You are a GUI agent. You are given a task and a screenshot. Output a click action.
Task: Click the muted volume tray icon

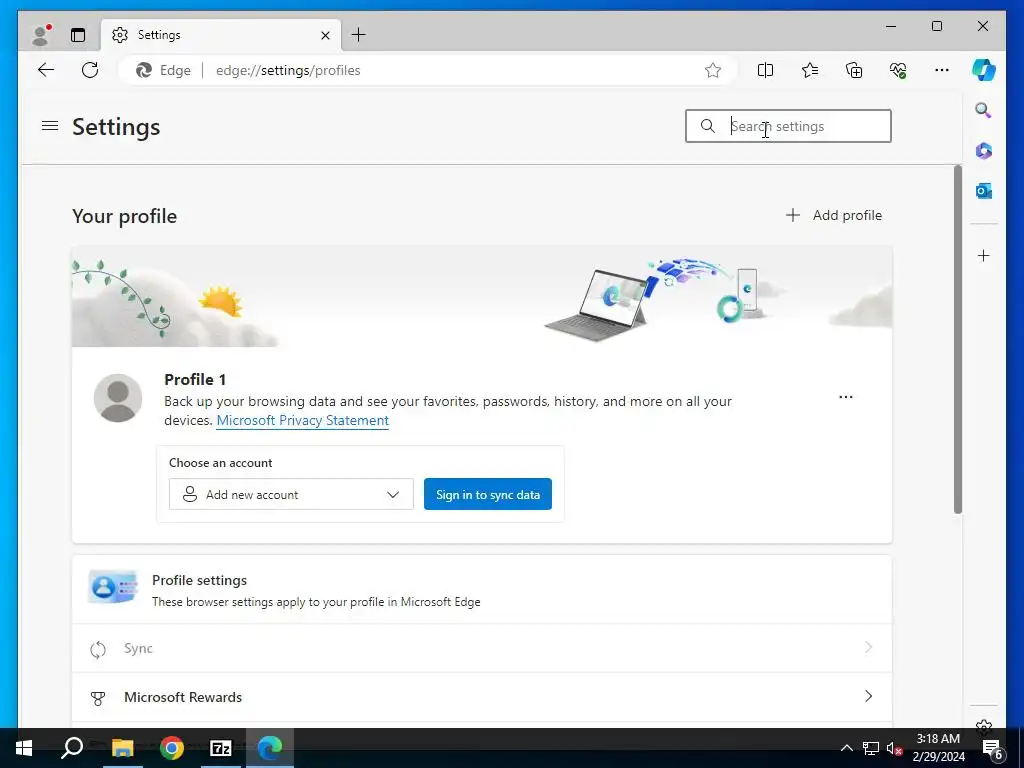click(x=894, y=748)
